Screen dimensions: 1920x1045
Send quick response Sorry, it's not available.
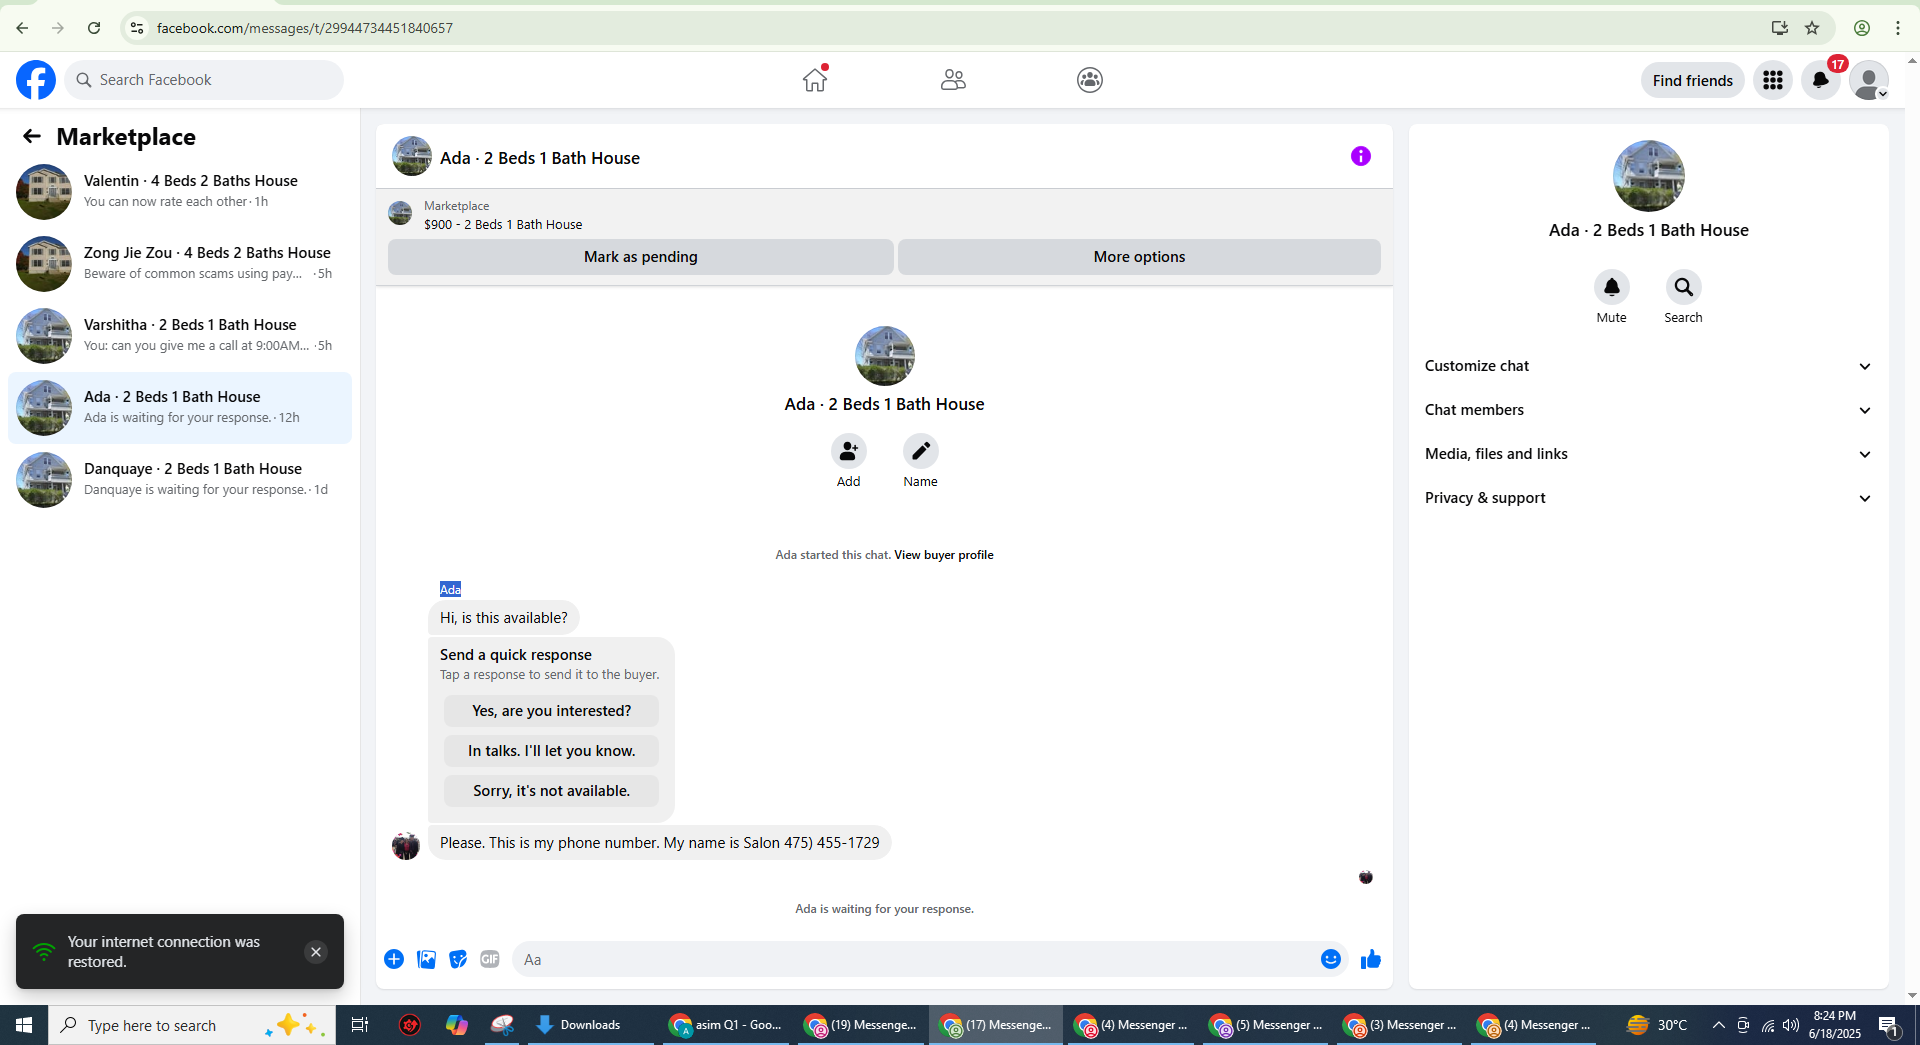pos(551,791)
